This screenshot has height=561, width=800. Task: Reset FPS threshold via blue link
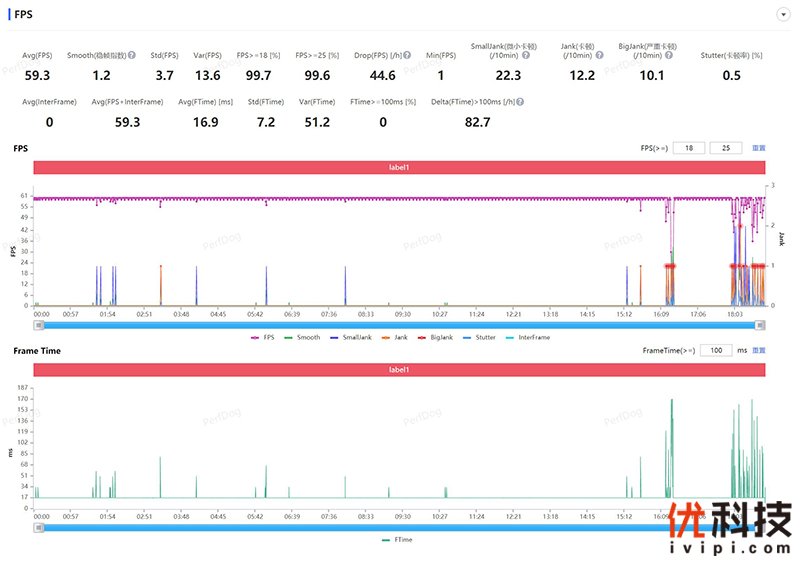pos(759,148)
